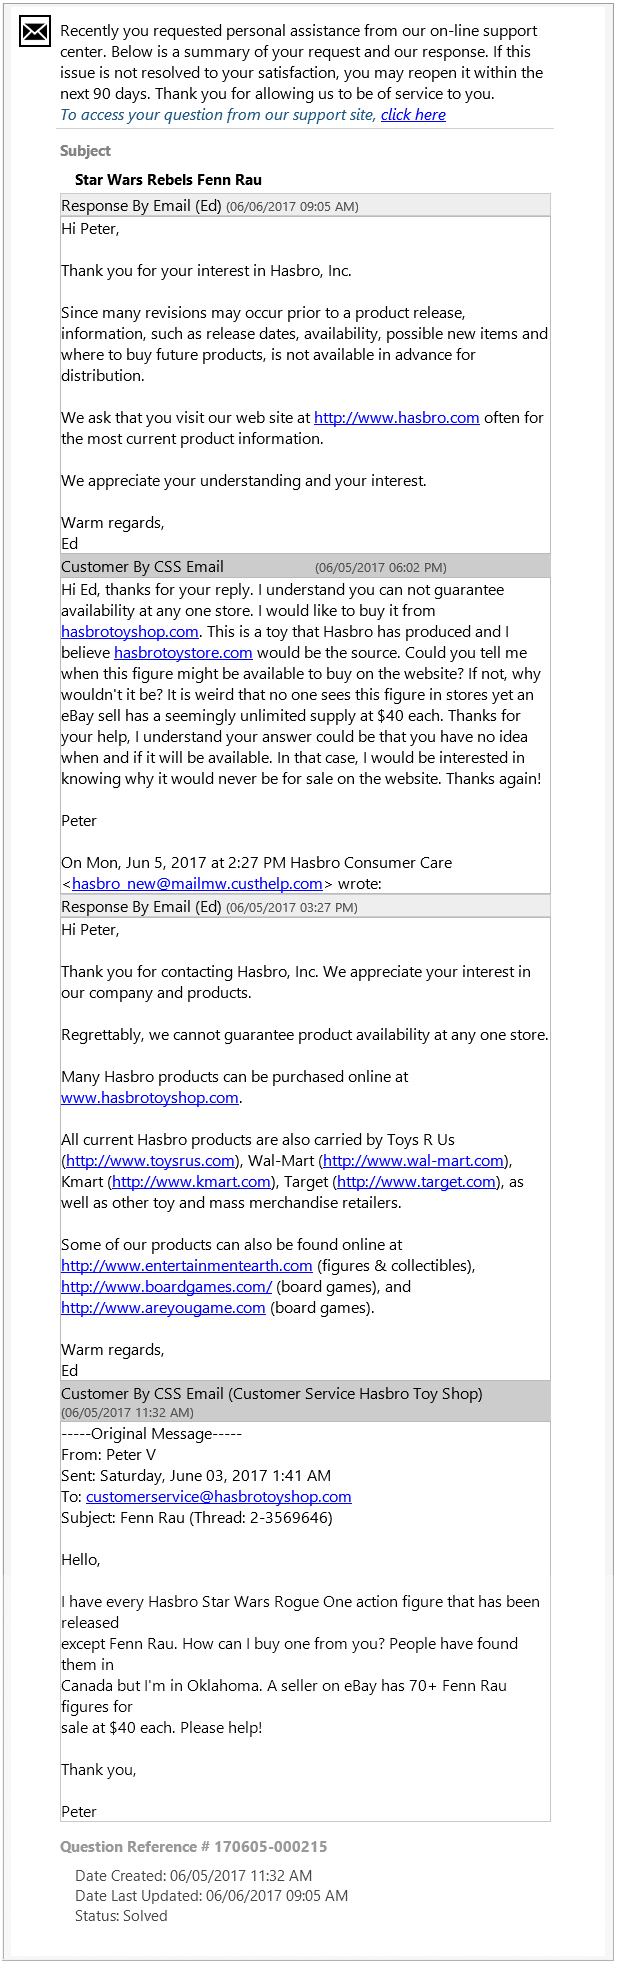Click the subject "Star Wars Rebels Fenn Rau"
The height and width of the screenshot is (1964, 617).
pyautogui.click(x=168, y=180)
